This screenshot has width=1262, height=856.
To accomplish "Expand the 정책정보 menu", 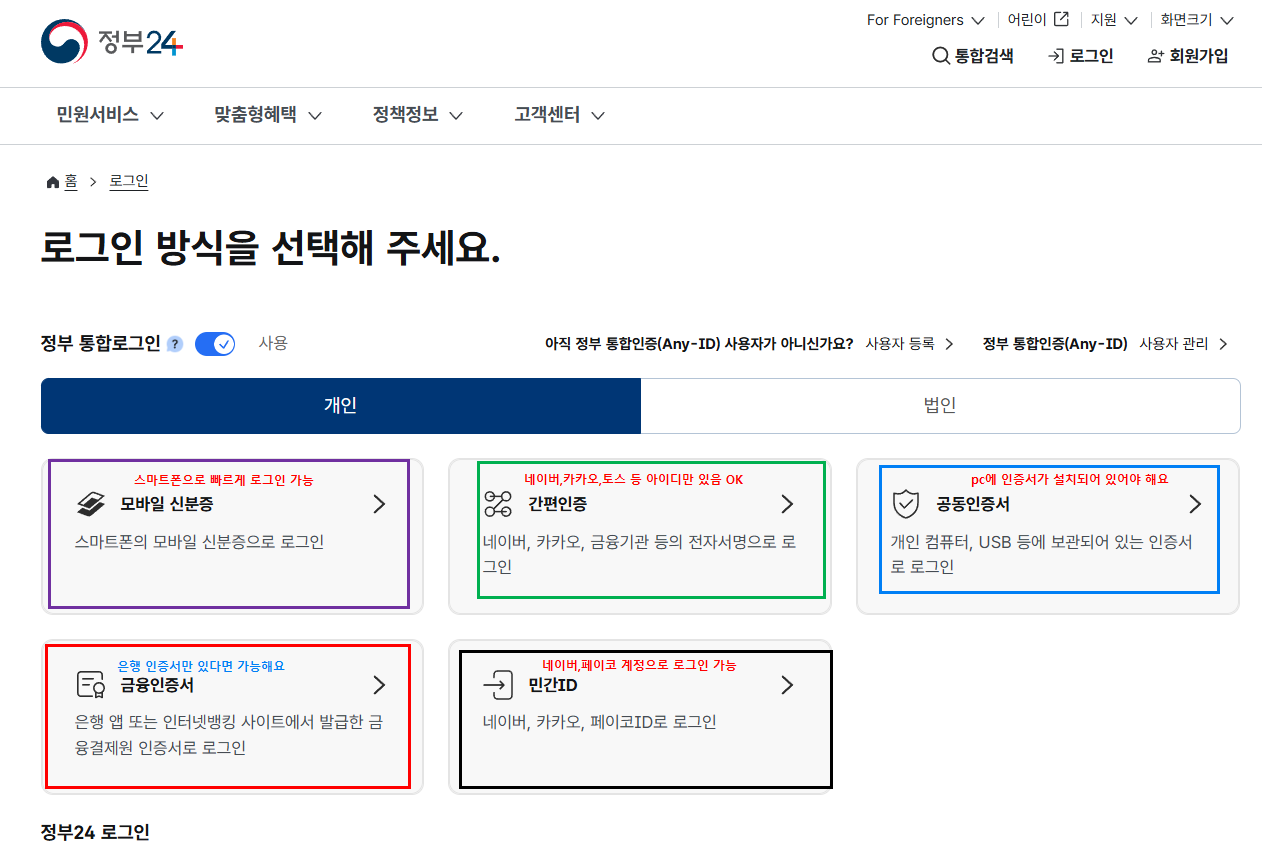I will (418, 115).
